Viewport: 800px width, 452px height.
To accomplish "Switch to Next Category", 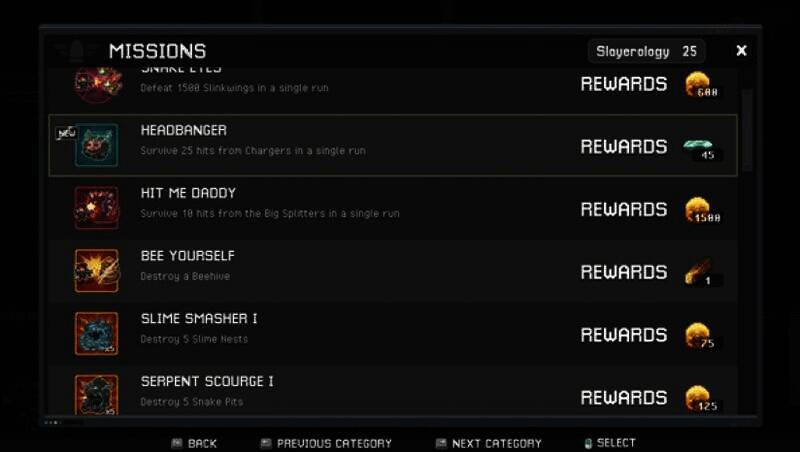I will pos(488,443).
